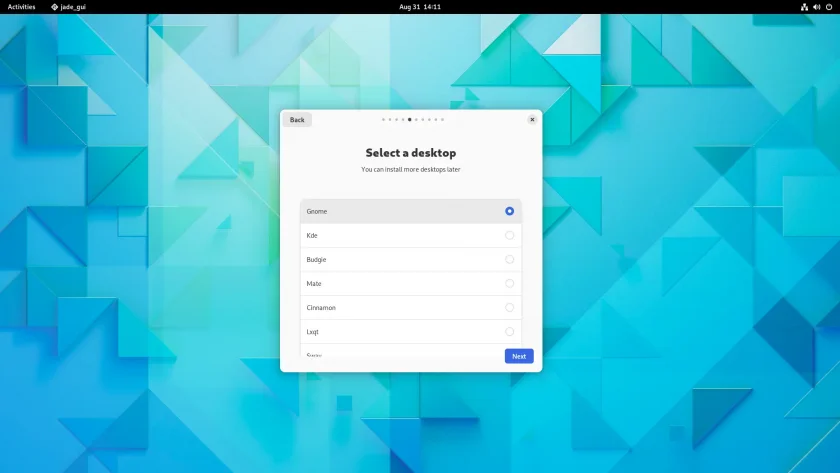Image resolution: width=840 pixels, height=473 pixels.
Task: Select the Cinnamon radio button
Action: pos(509,307)
